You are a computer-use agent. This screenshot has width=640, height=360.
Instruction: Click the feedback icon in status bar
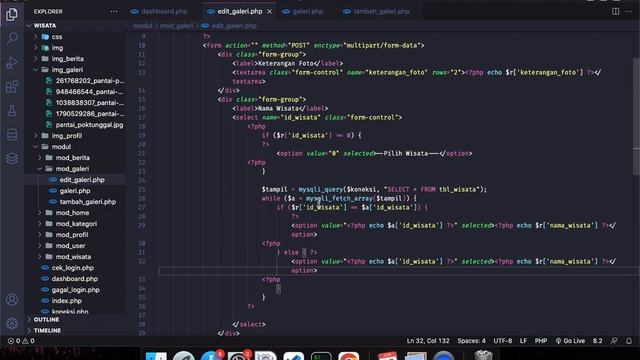(614, 341)
